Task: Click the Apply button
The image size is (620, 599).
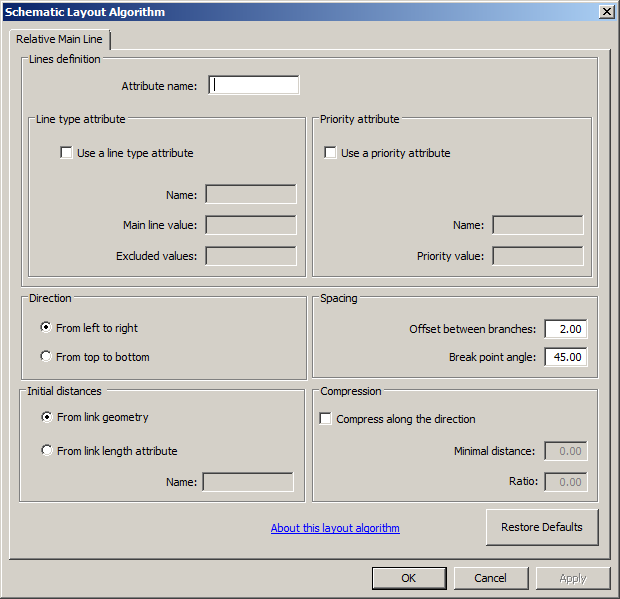Action: click(573, 578)
